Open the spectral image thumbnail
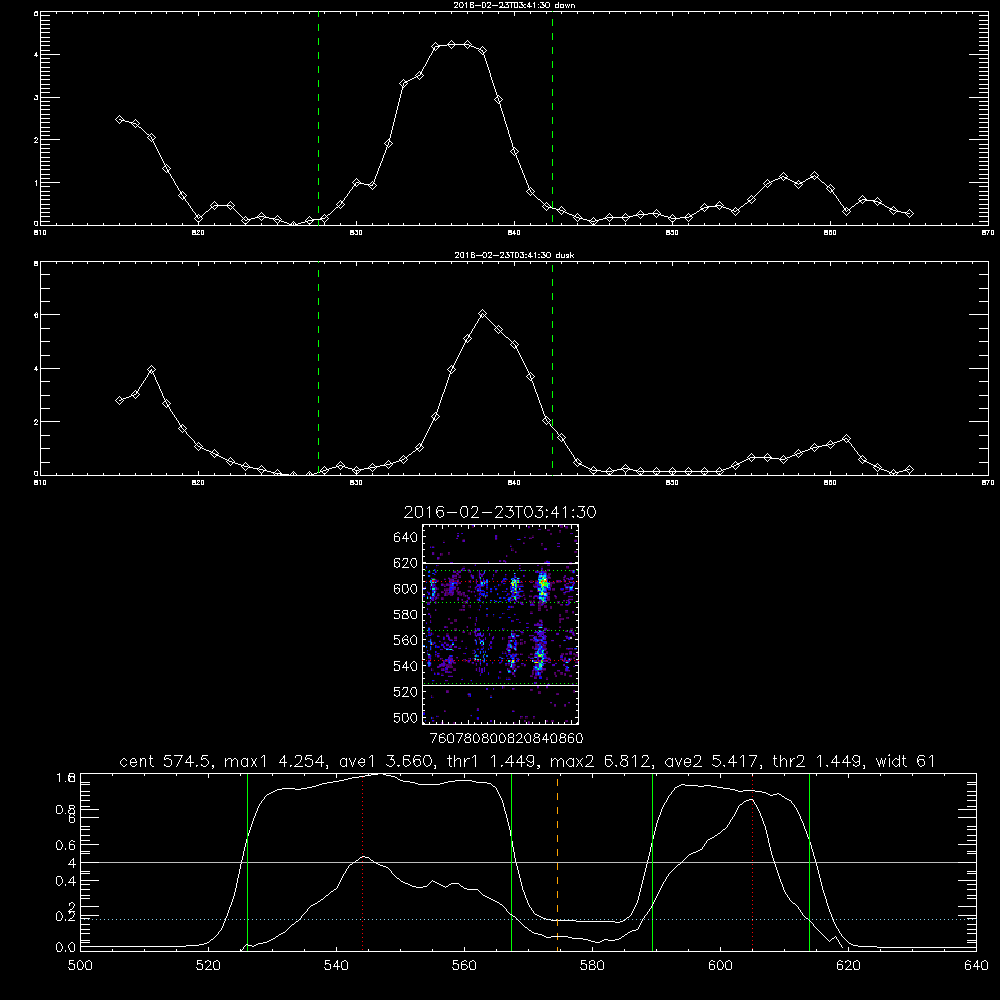The width and height of the screenshot is (1000, 1000). point(500,624)
